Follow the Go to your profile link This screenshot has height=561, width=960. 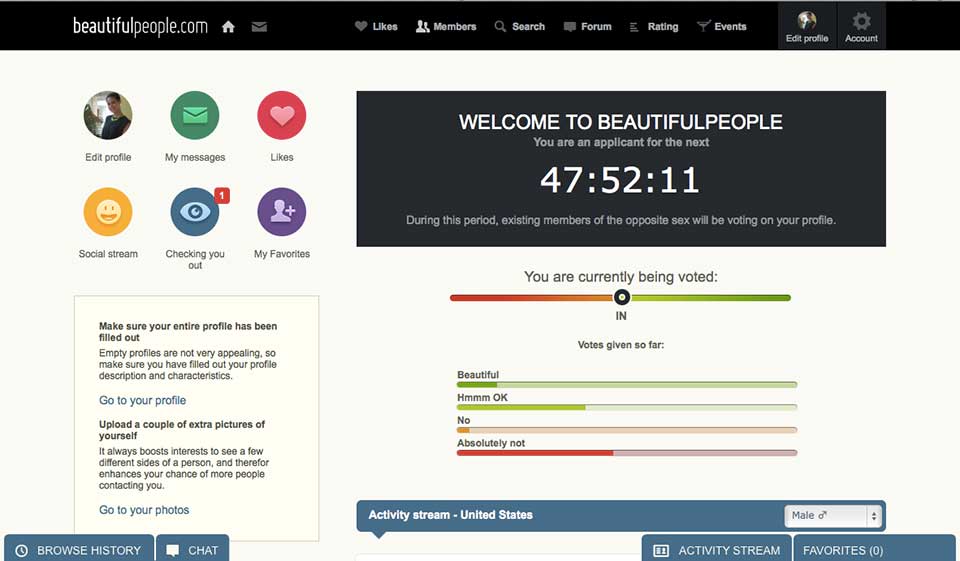pyautogui.click(x=142, y=400)
